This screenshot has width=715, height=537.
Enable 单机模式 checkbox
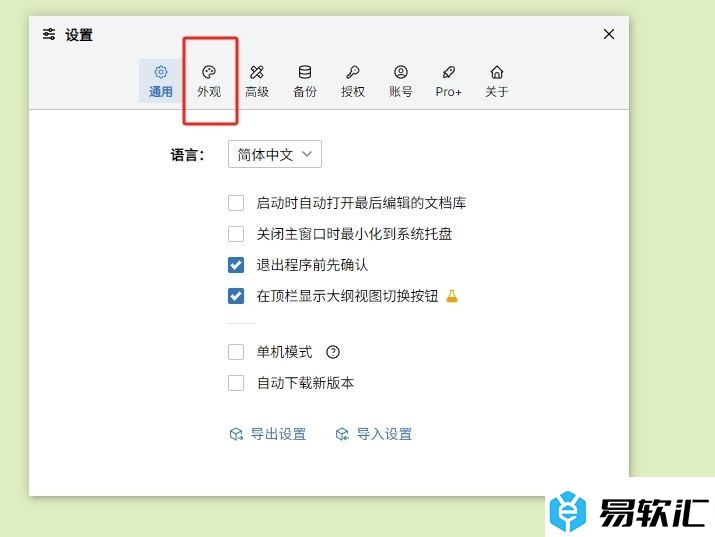236,352
